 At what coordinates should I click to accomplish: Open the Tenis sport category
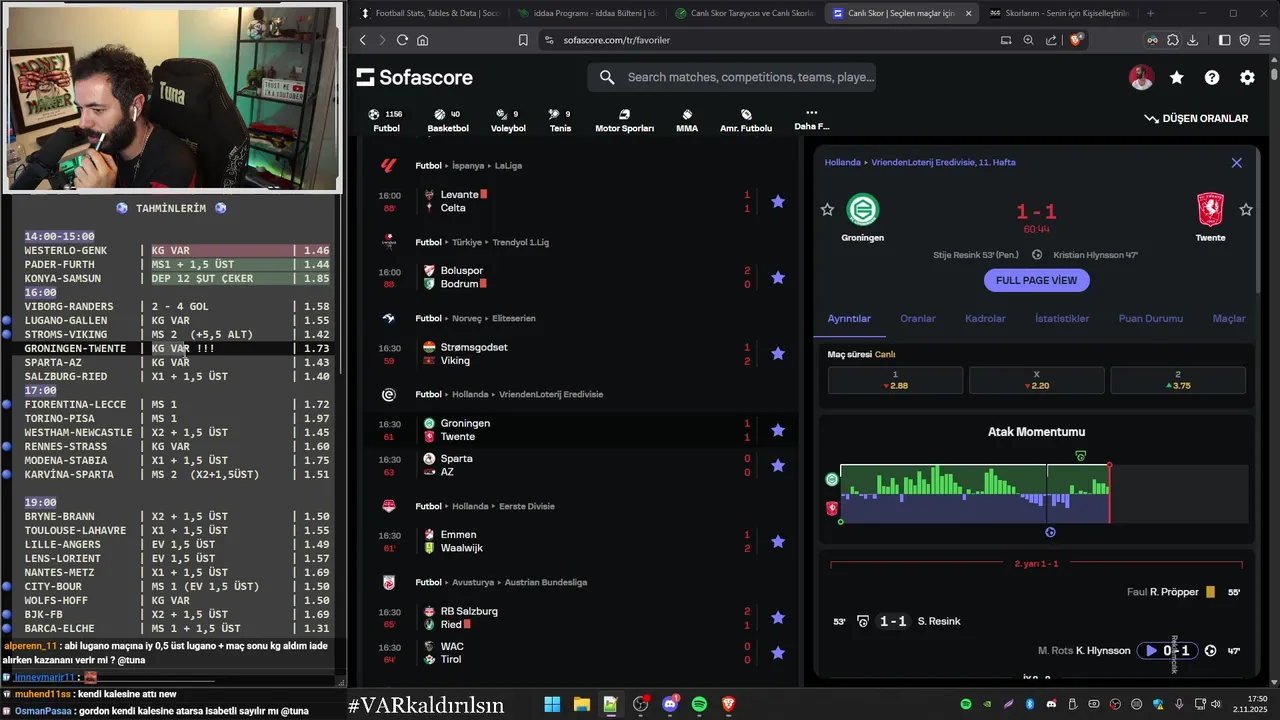point(560,121)
